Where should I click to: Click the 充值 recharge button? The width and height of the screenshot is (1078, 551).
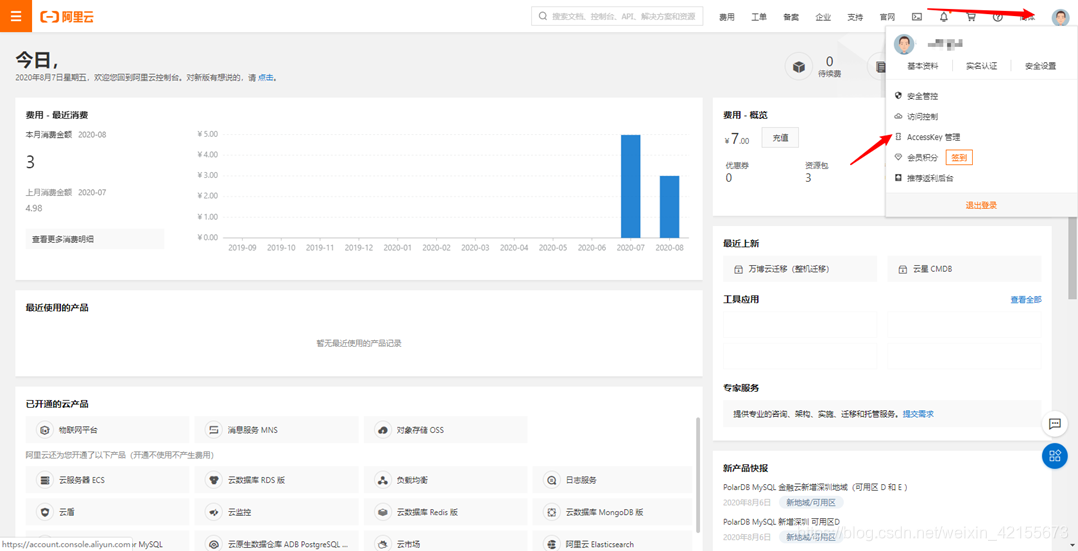point(780,138)
